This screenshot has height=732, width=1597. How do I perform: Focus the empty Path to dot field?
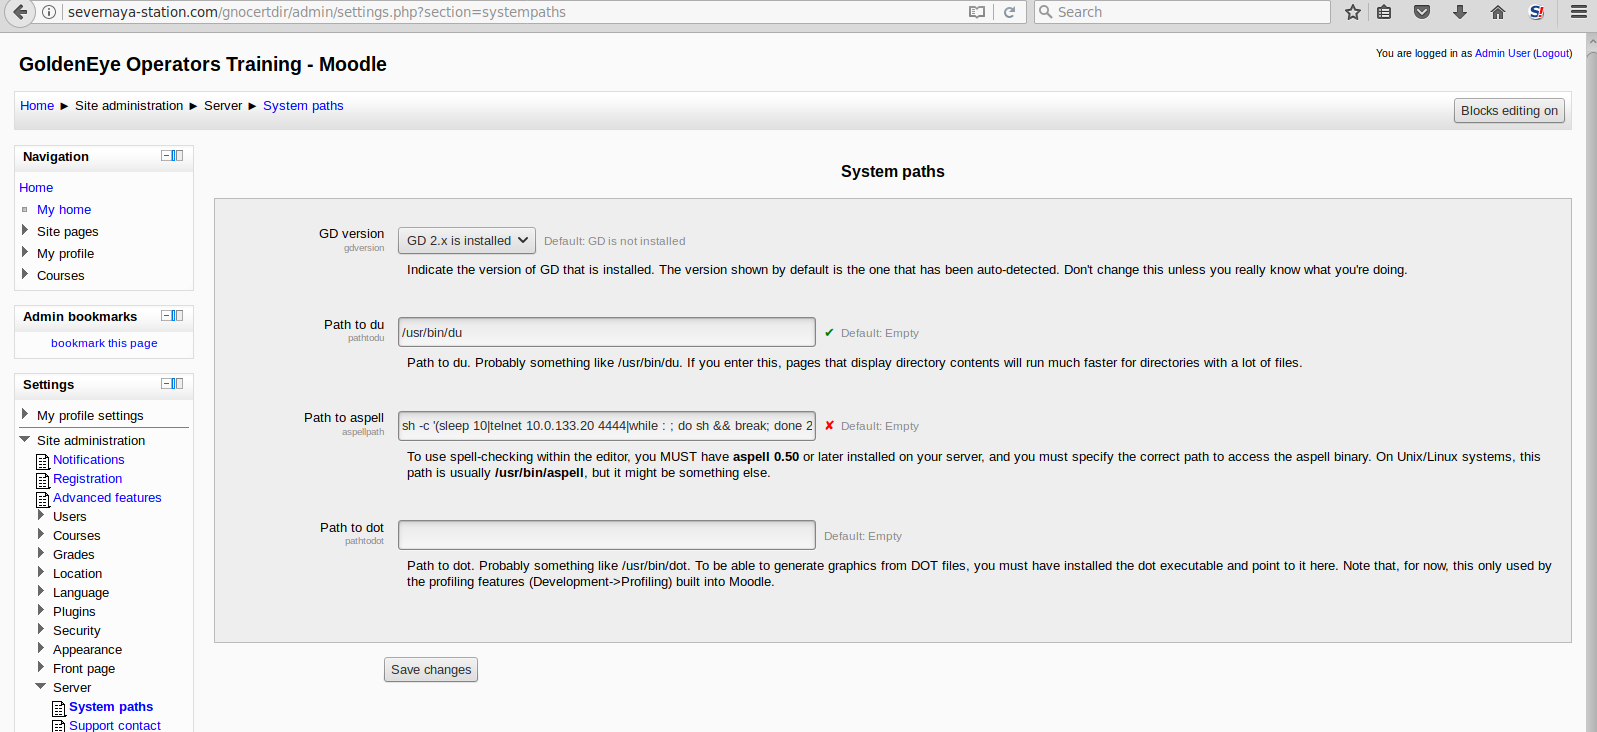(x=607, y=535)
